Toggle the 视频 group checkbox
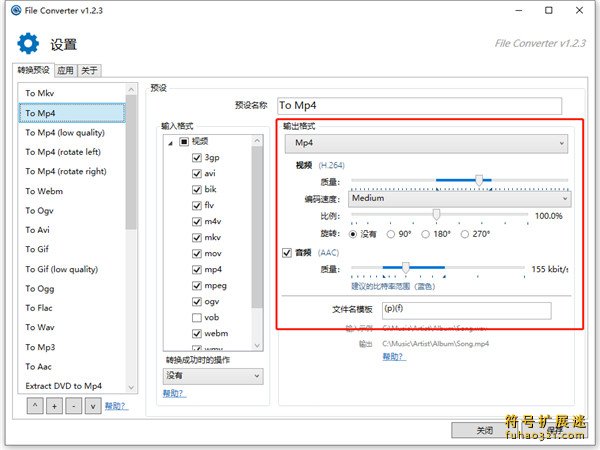600x450 pixels. pyautogui.click(x=184, y=142)
